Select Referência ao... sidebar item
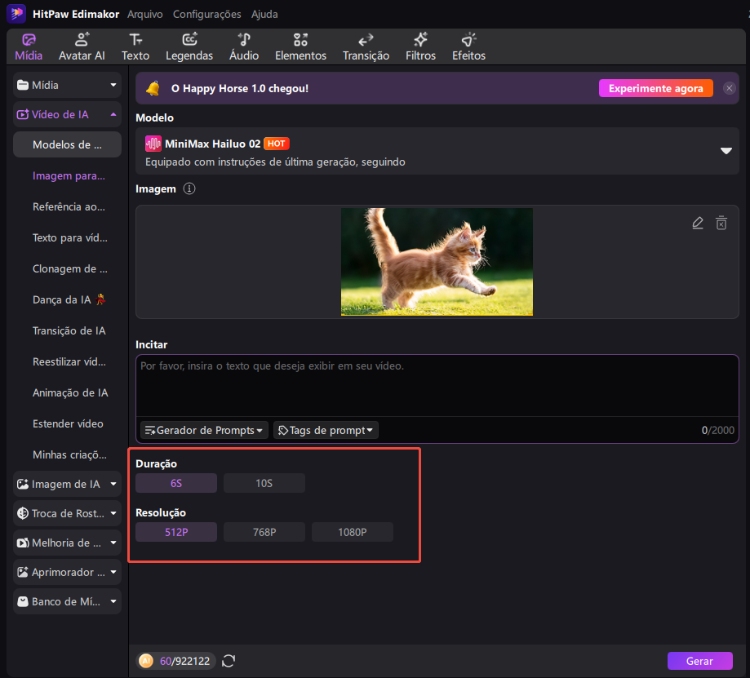Image resolution: width=750 pixels, height=678 pixels. [67, 207]
